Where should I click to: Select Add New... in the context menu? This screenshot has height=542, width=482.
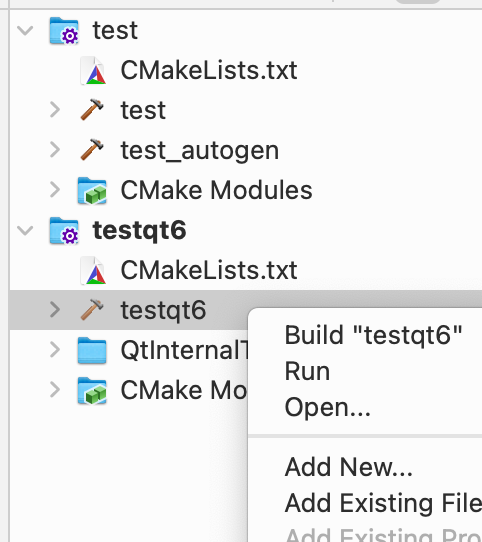(x=349, y=467)
